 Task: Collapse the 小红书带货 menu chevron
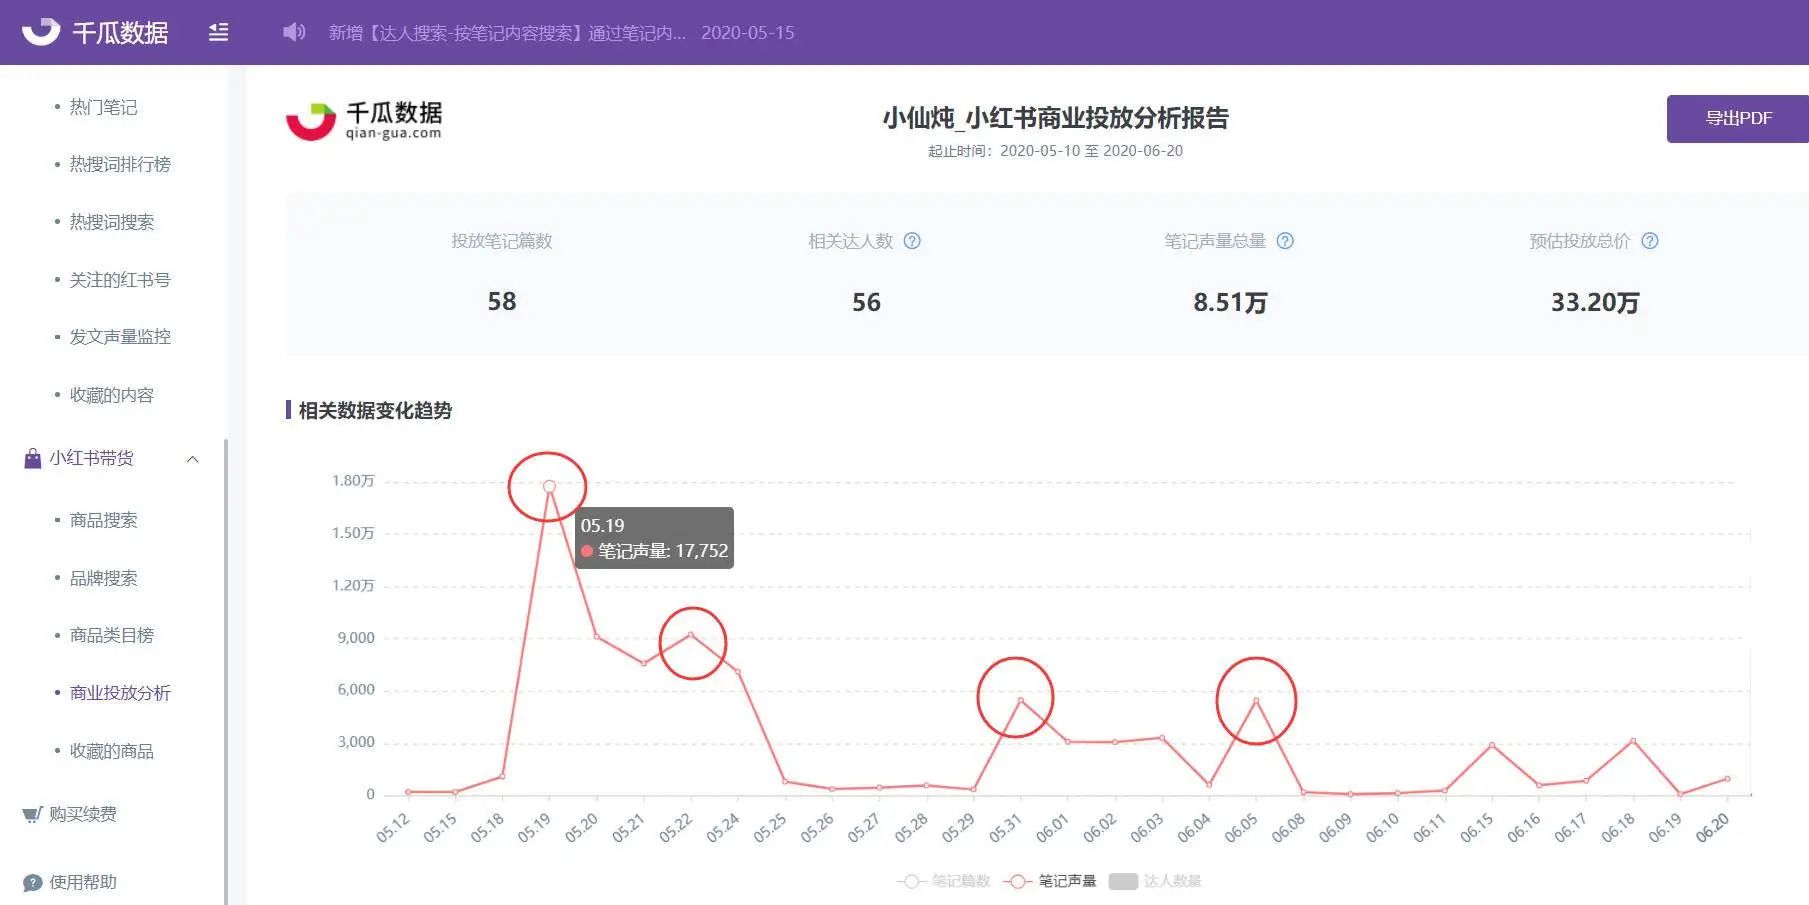pos(193,459)
